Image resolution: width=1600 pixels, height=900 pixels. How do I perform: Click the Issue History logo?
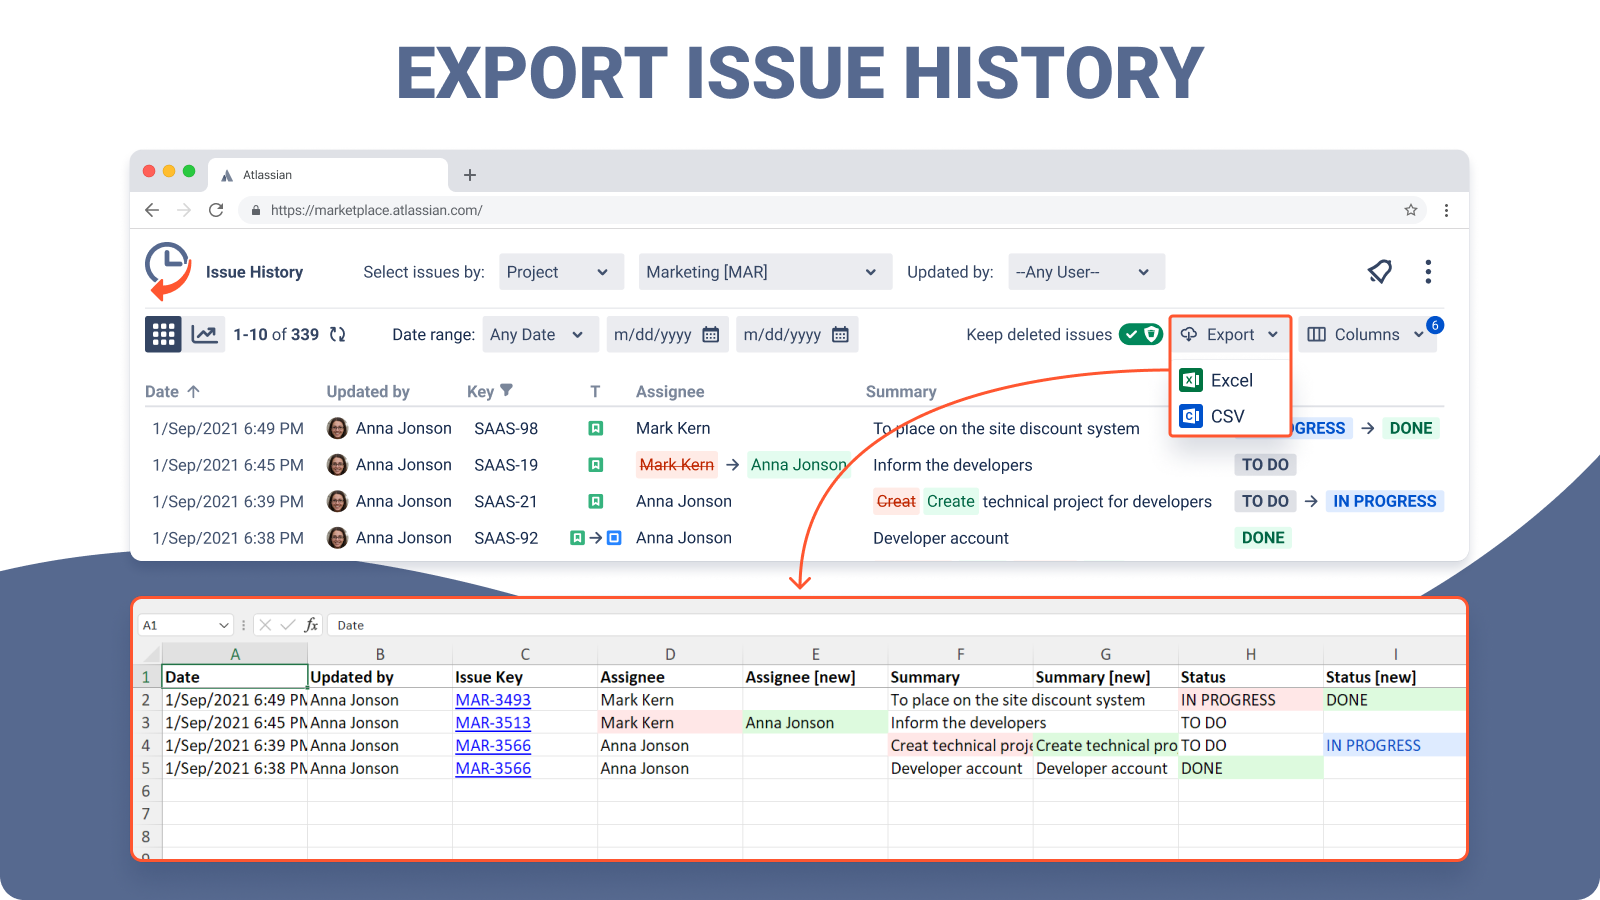169,271
